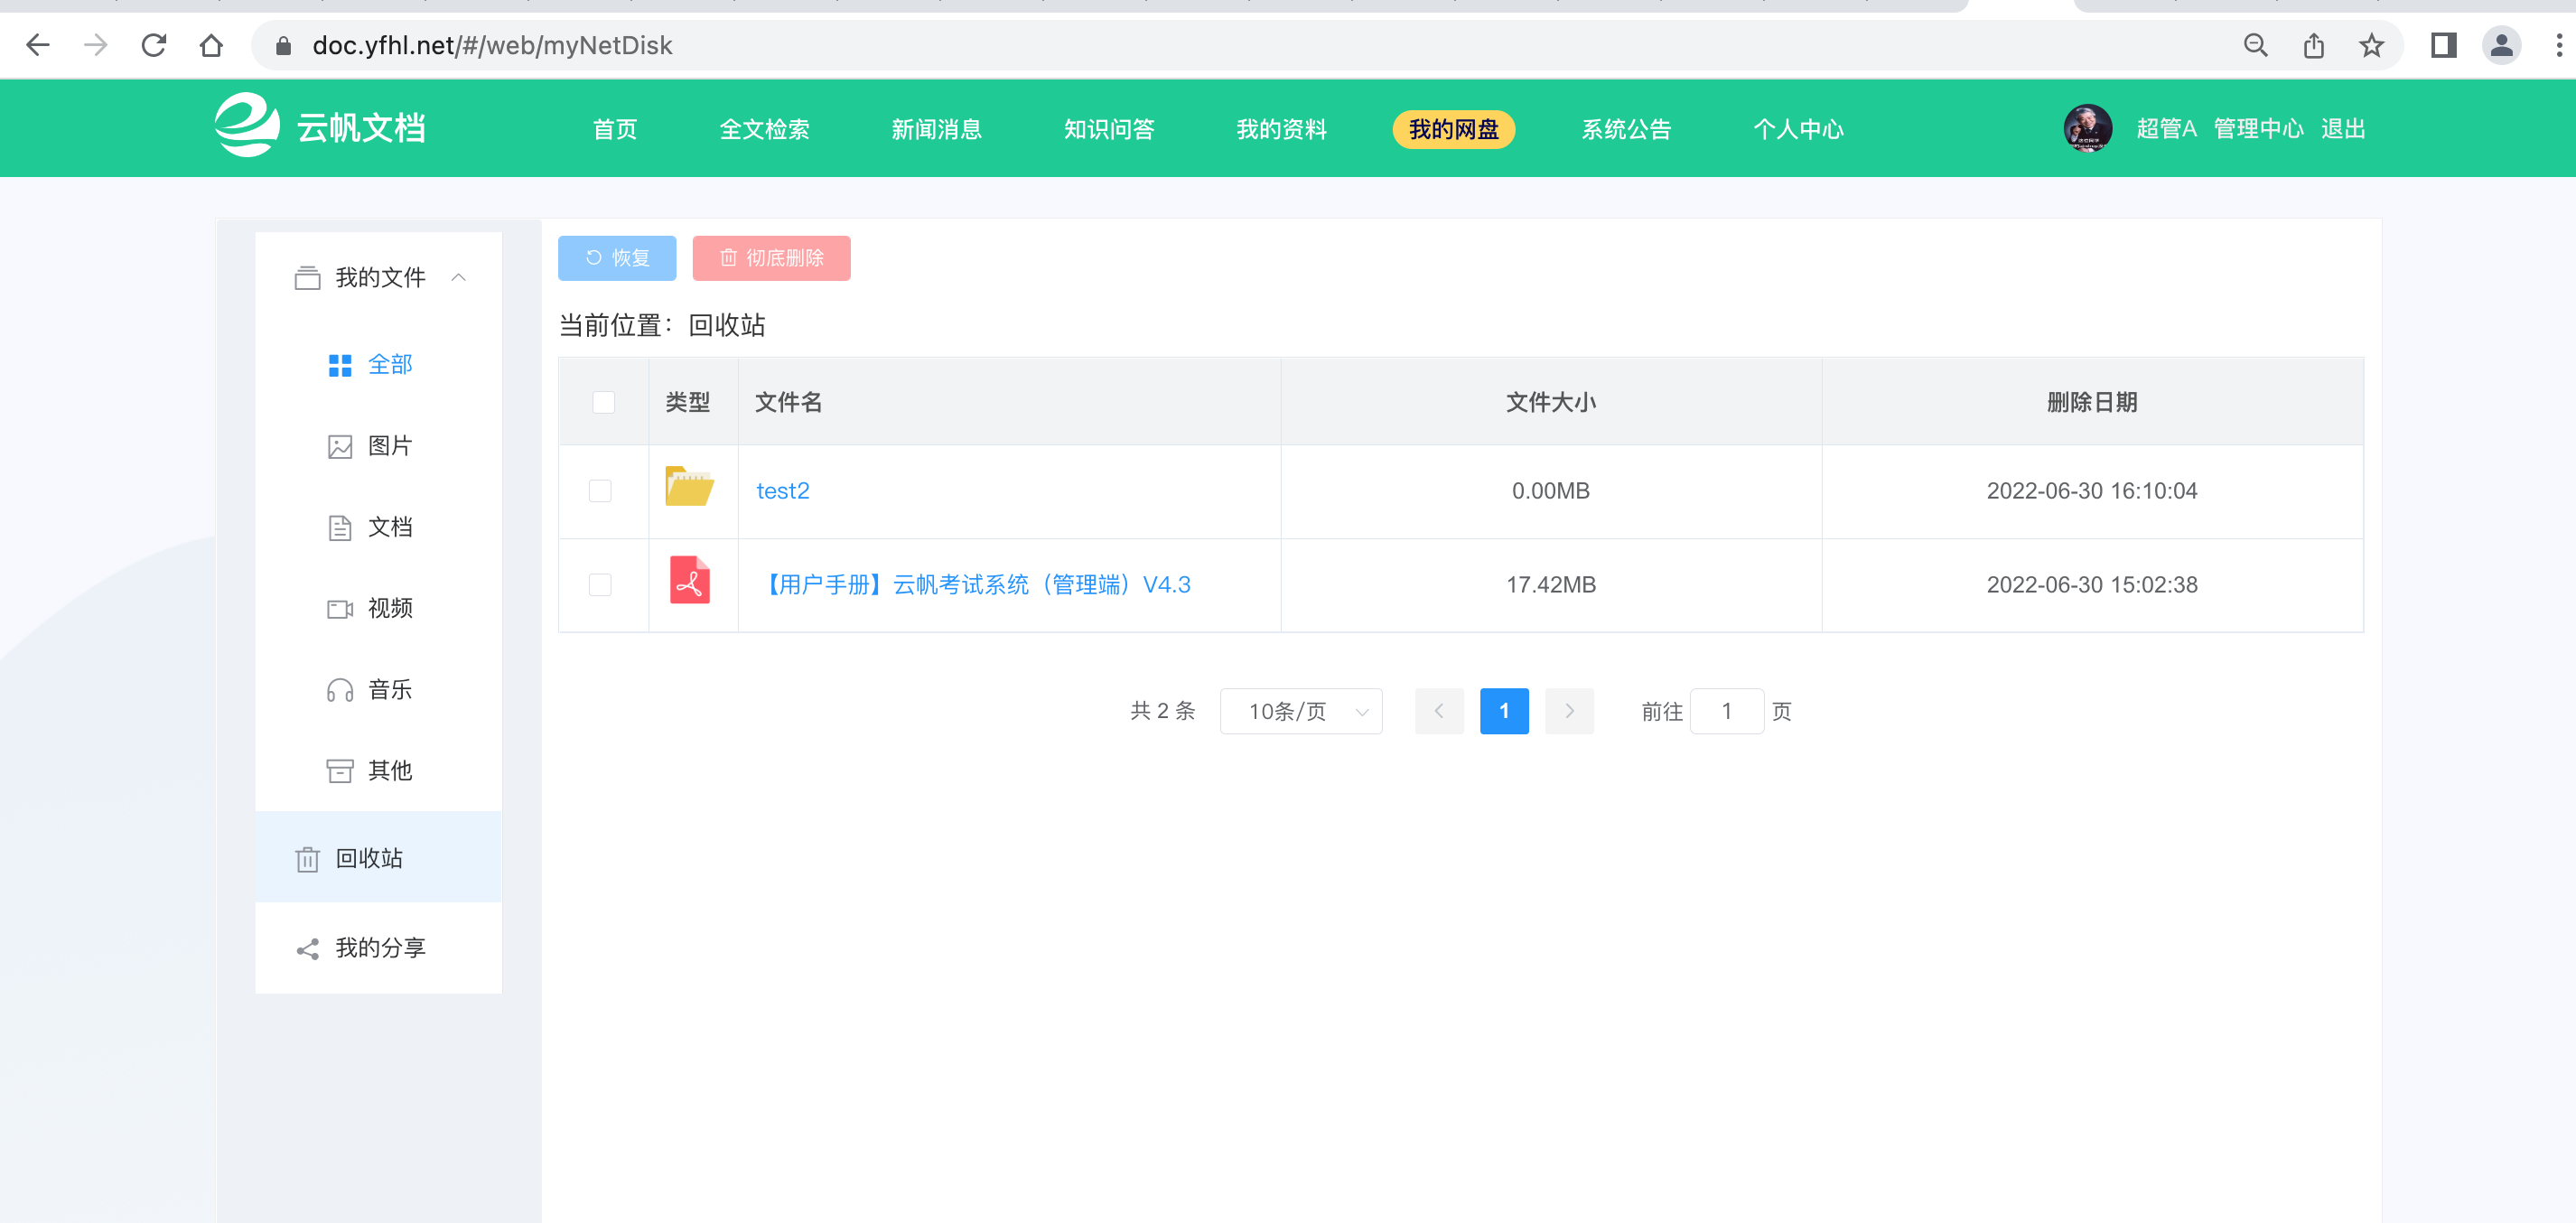This screenshot has width=2576, height=1223.
Task: Filter by 视频
Action: (378, 608)
